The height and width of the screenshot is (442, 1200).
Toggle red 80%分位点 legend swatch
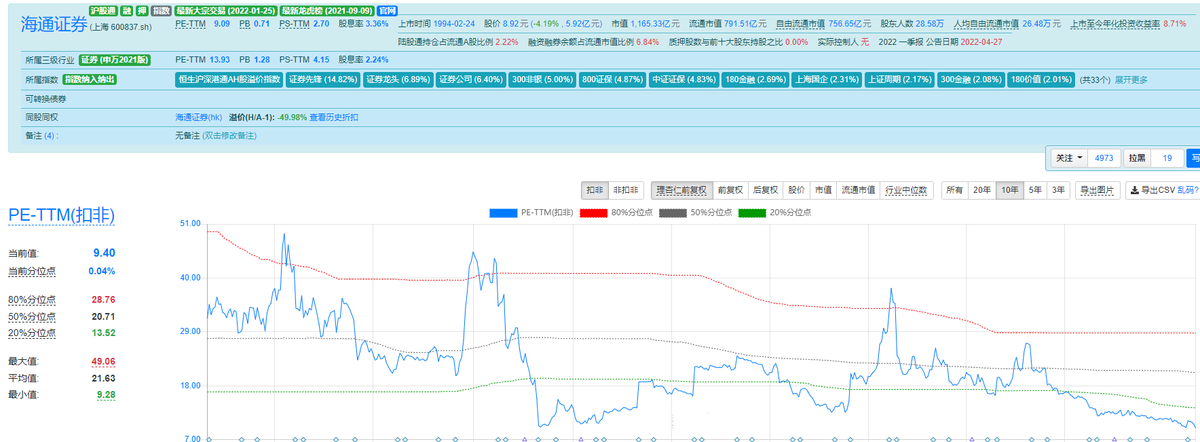(595, 212)
